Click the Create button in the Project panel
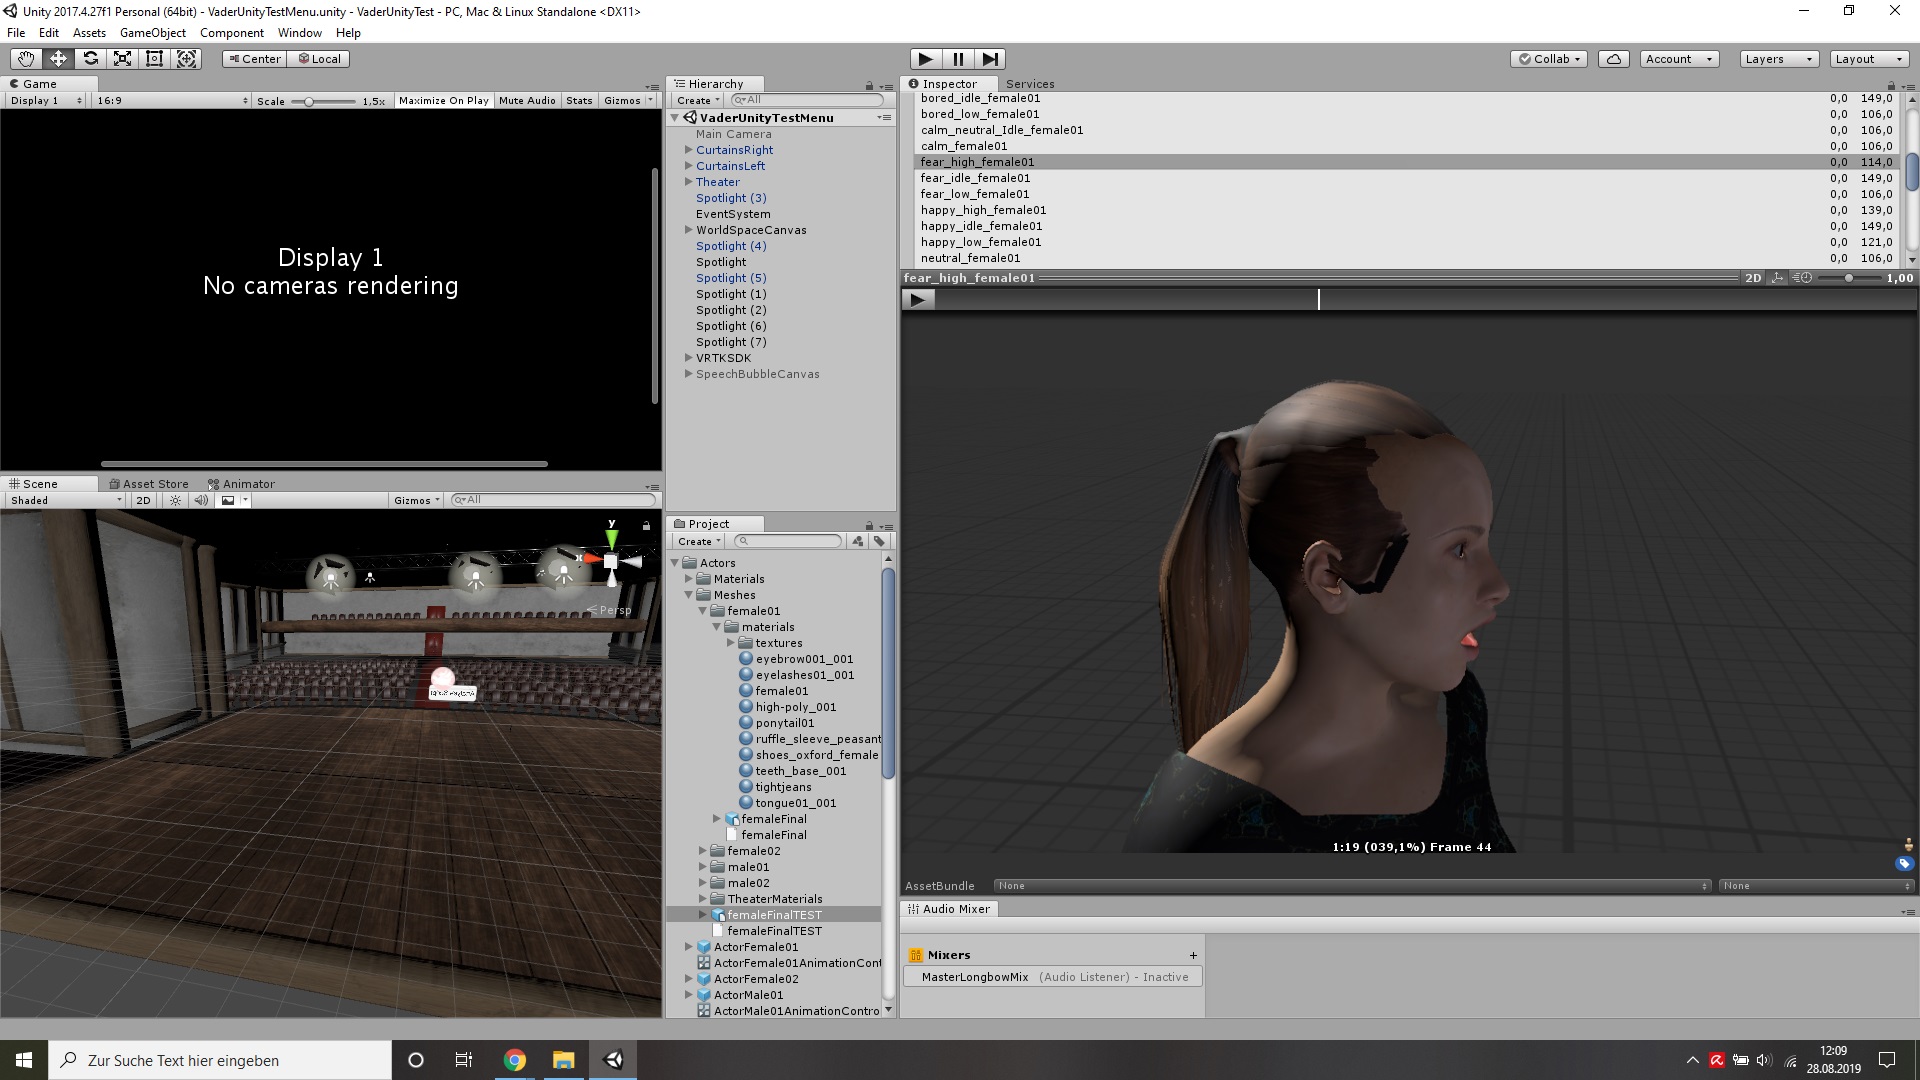The width and height of the screenshot is (1920, 1080). coord(698,541)
